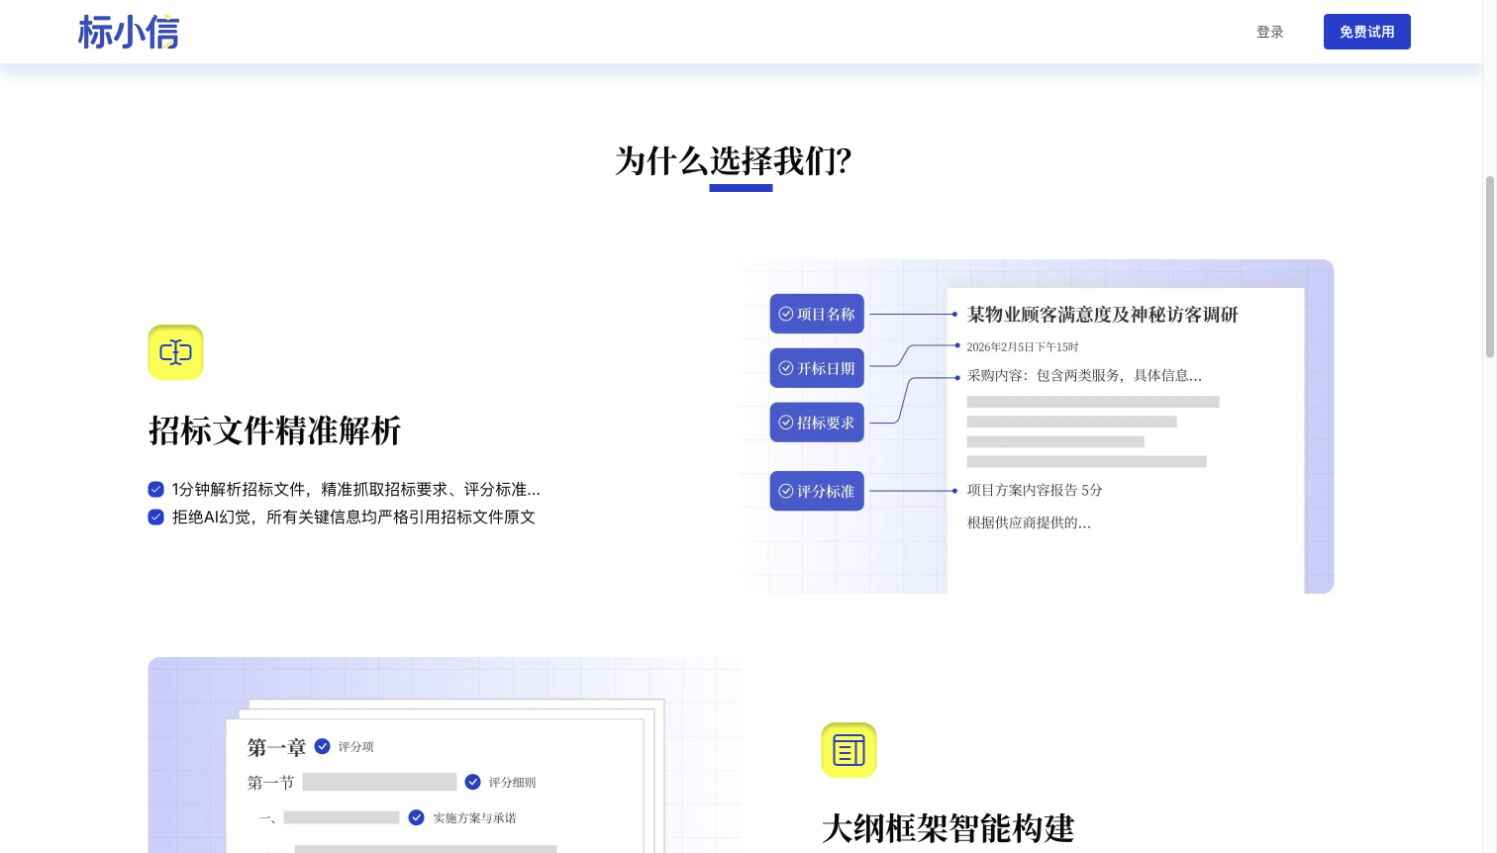
Task: Click the check icon next to 评分细则
Action: click(x=473, y=782)
